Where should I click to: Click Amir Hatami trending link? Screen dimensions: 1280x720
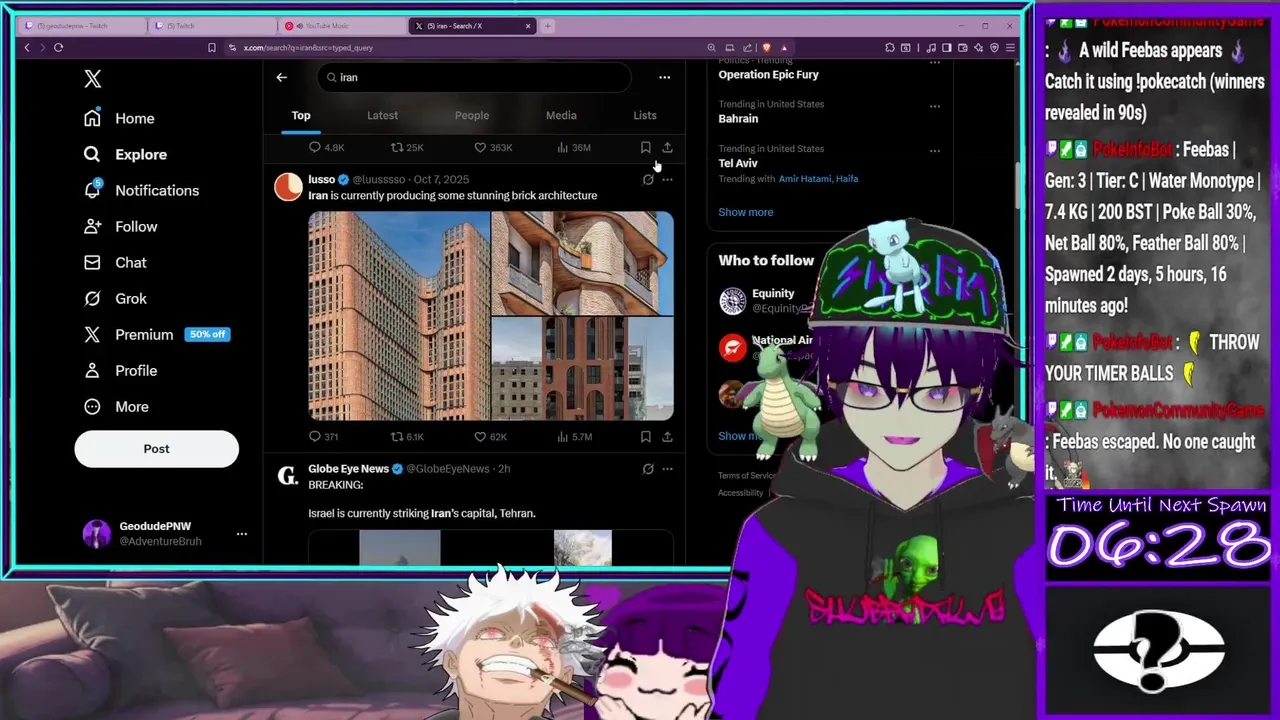(806, 179)
